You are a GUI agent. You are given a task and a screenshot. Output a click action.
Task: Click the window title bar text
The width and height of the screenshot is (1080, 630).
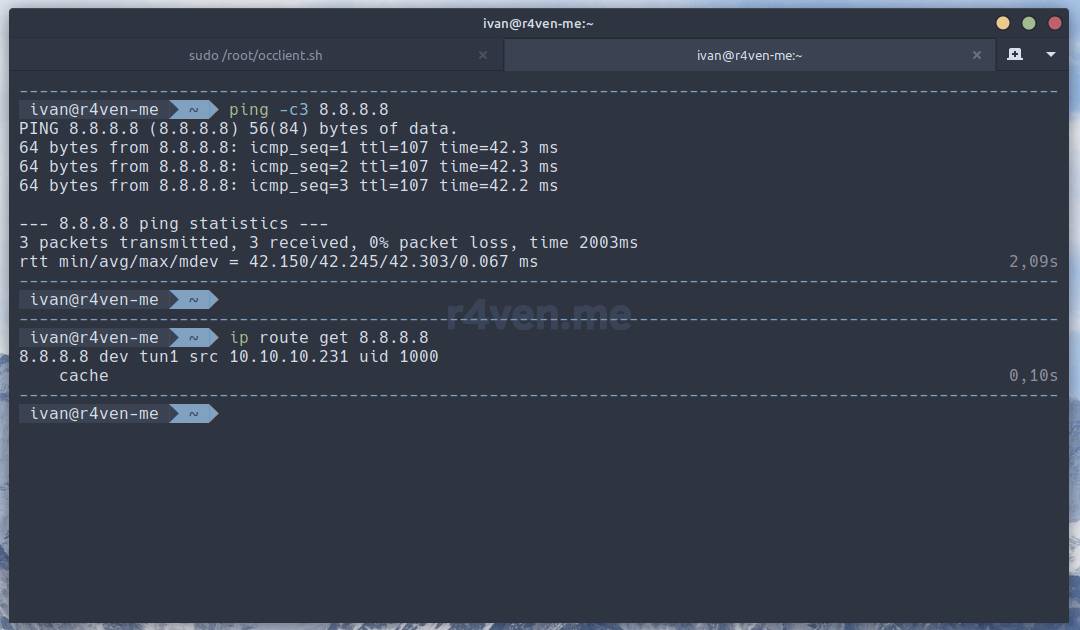538,23
